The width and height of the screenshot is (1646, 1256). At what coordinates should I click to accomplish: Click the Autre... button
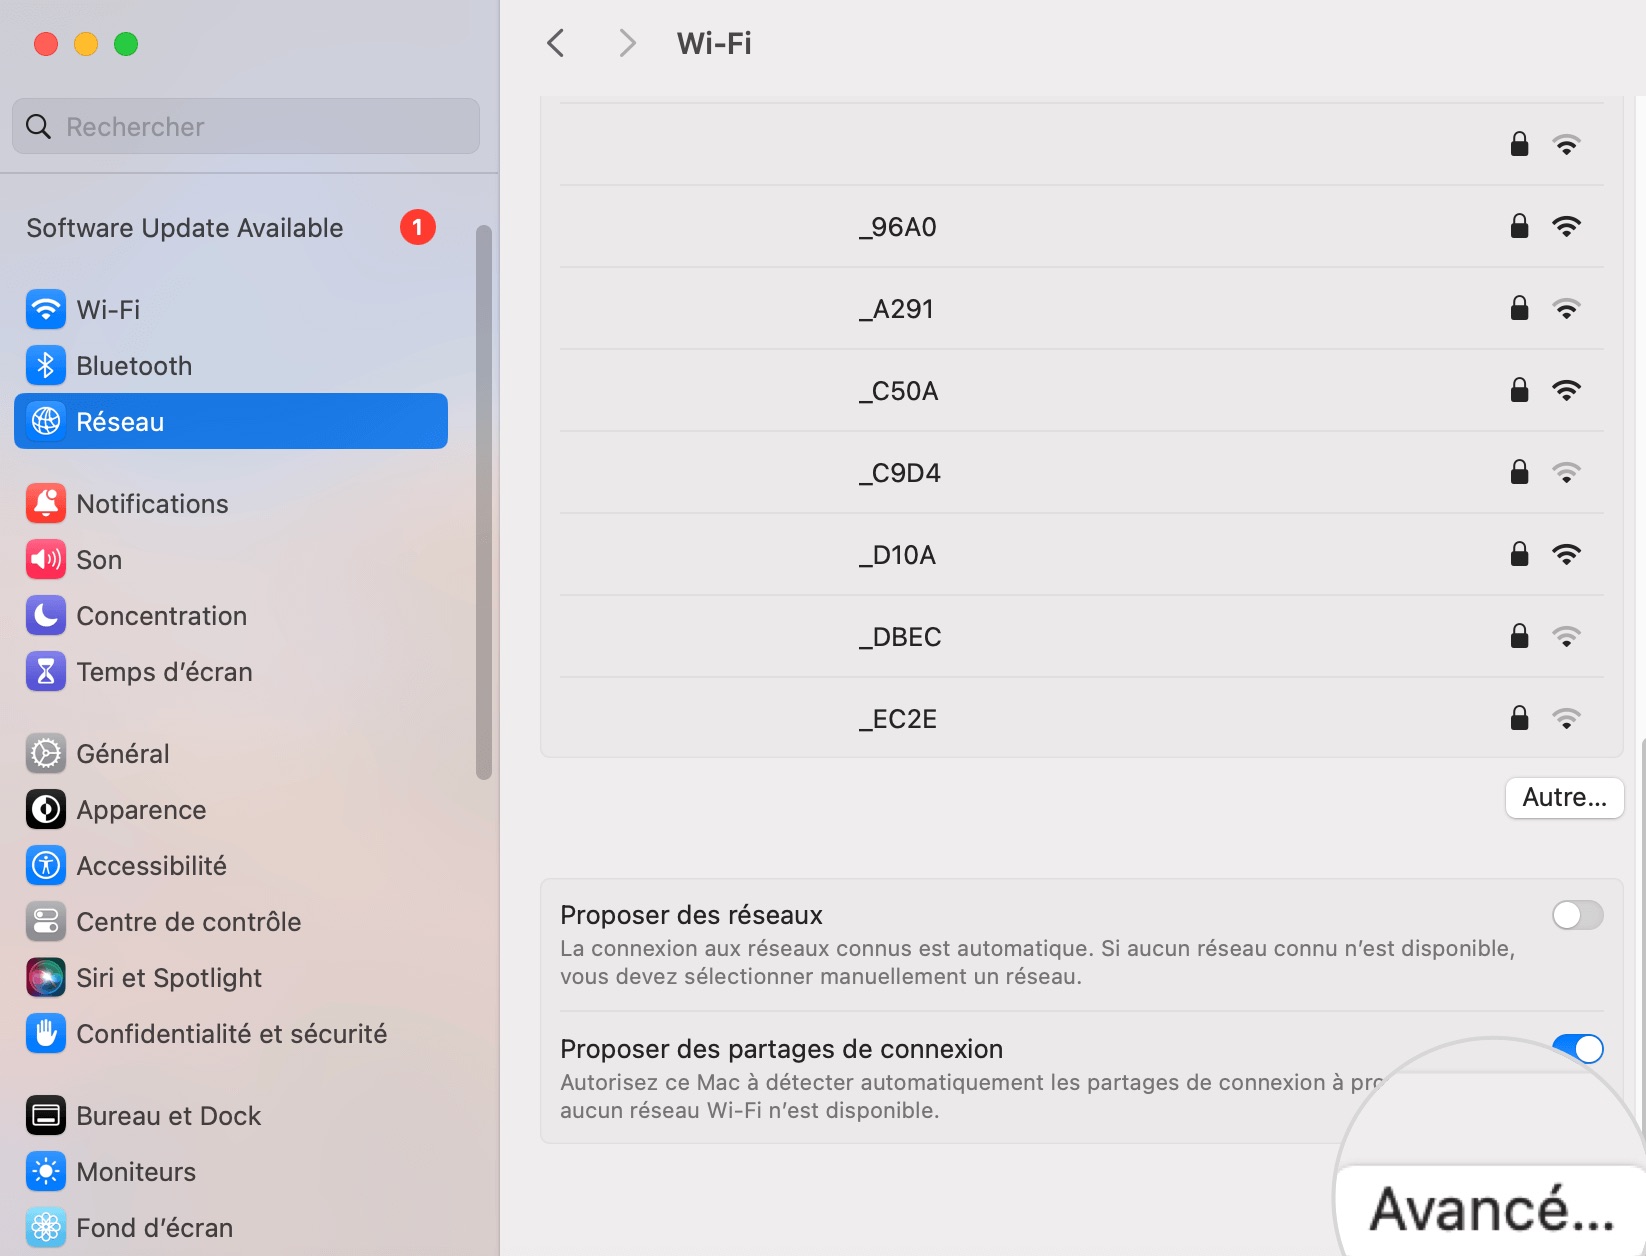(1564, 797)
